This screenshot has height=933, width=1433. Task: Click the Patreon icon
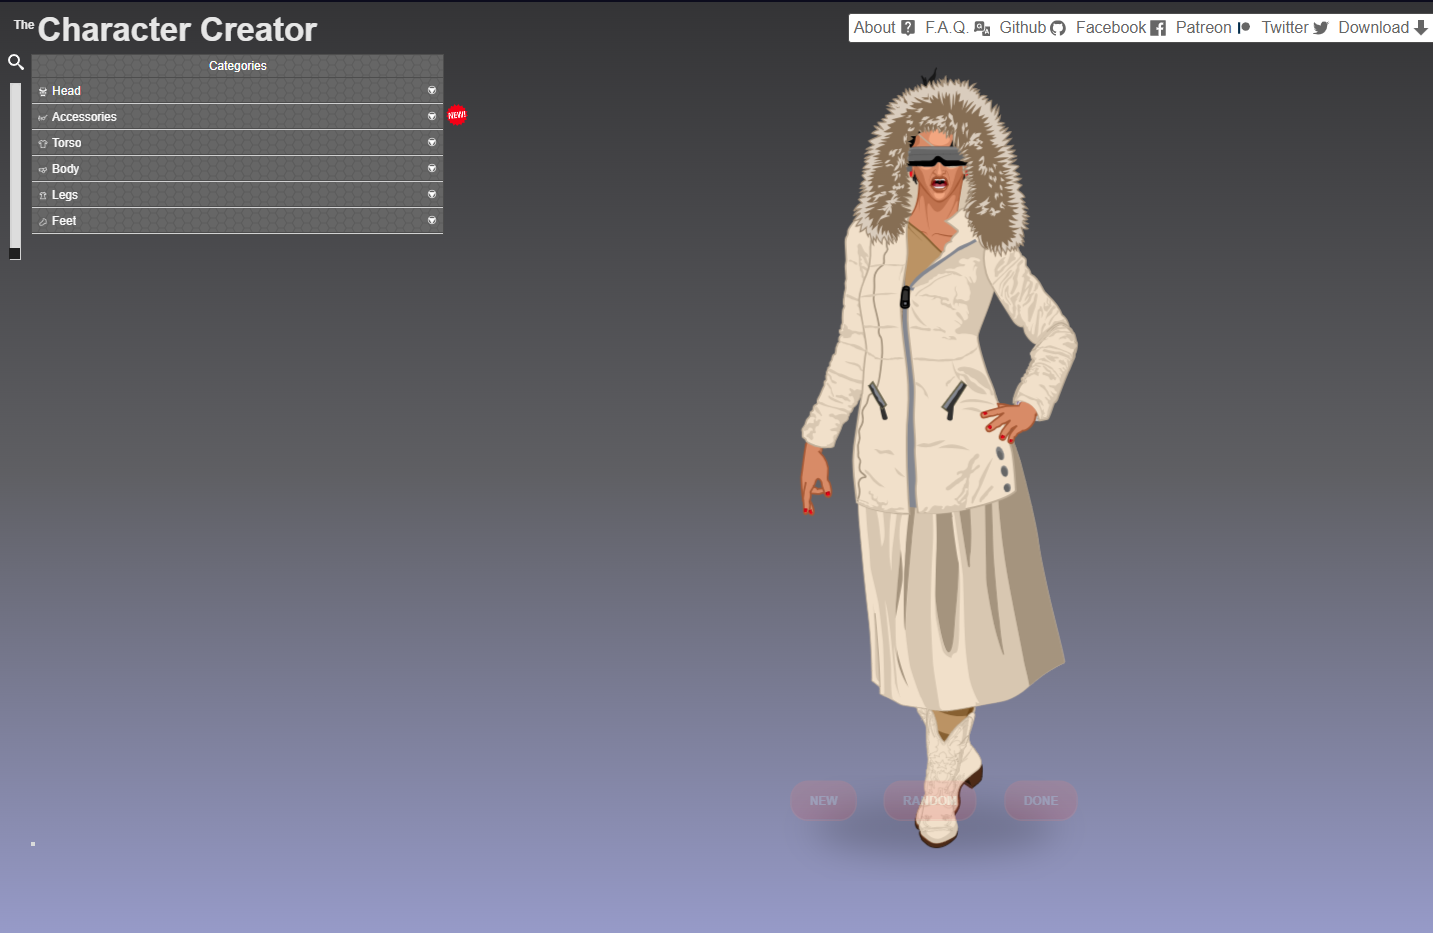click(x=1243, y=28)
